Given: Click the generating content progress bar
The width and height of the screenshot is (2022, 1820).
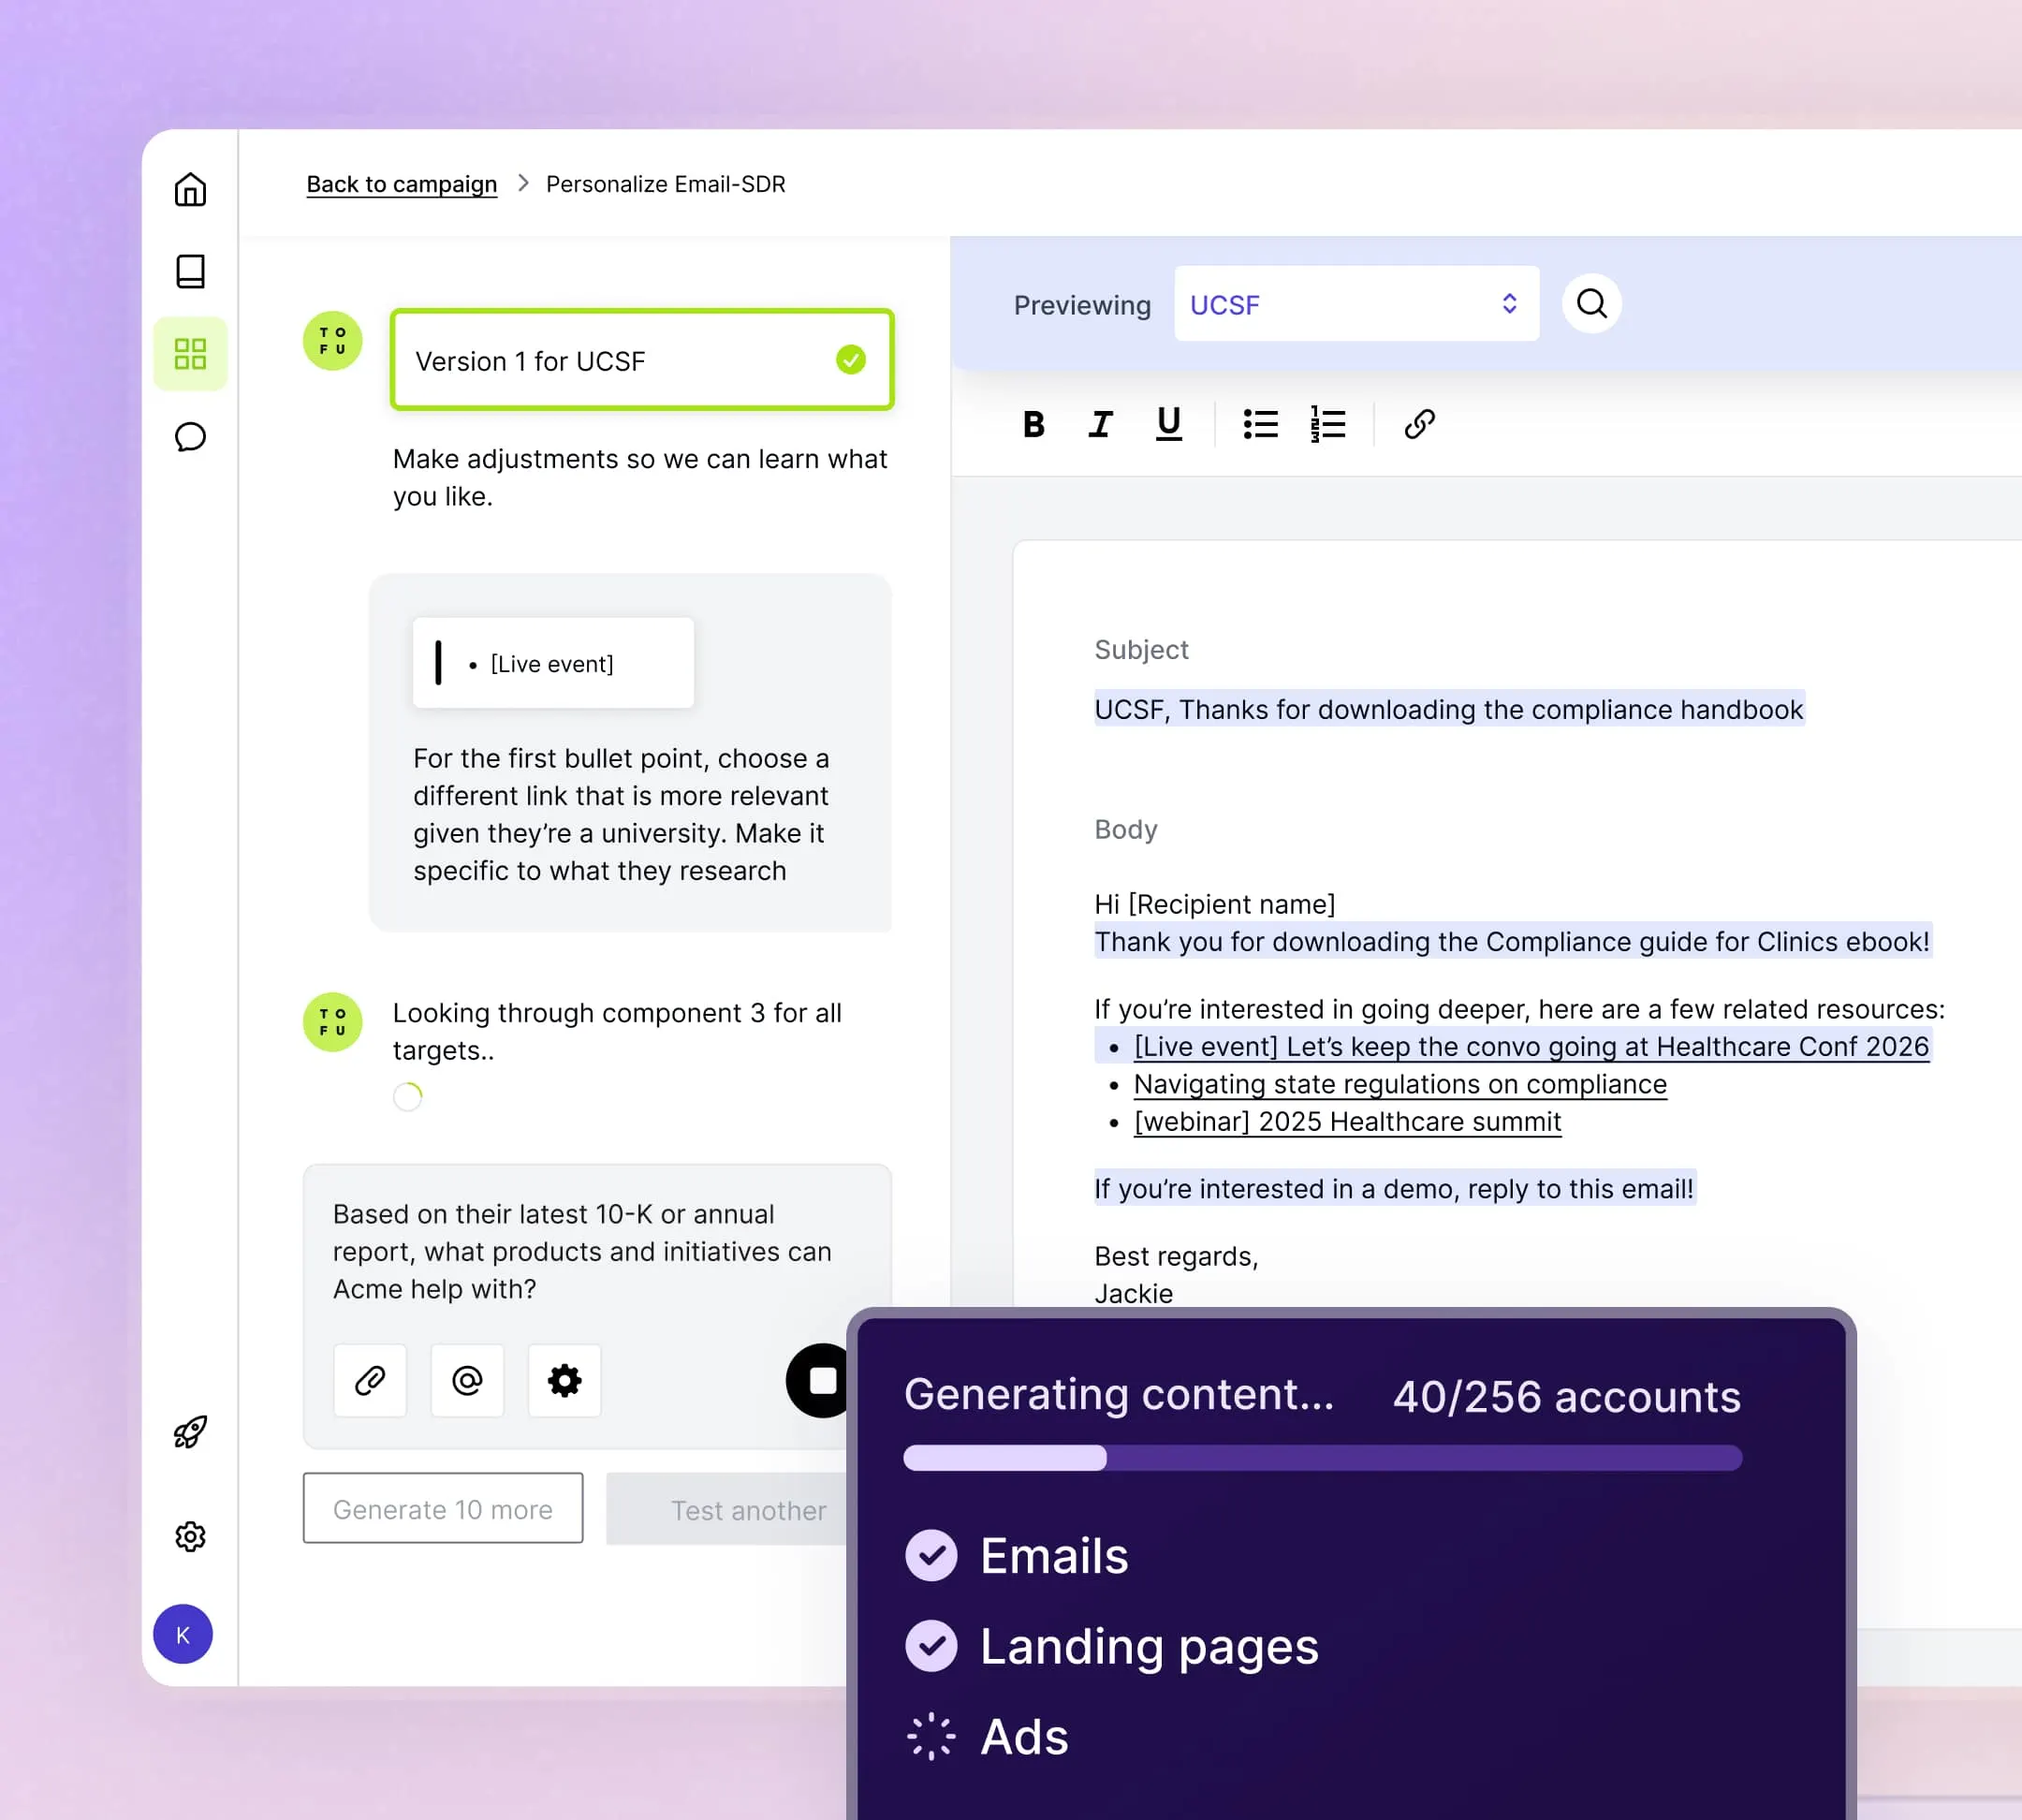Looking at the screenshot, I should (1322, 1458).
